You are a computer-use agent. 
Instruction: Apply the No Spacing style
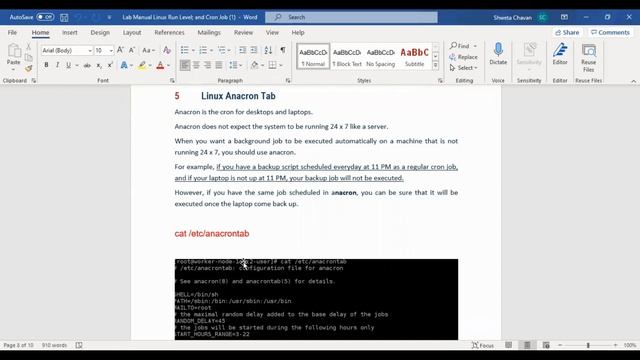380,57
